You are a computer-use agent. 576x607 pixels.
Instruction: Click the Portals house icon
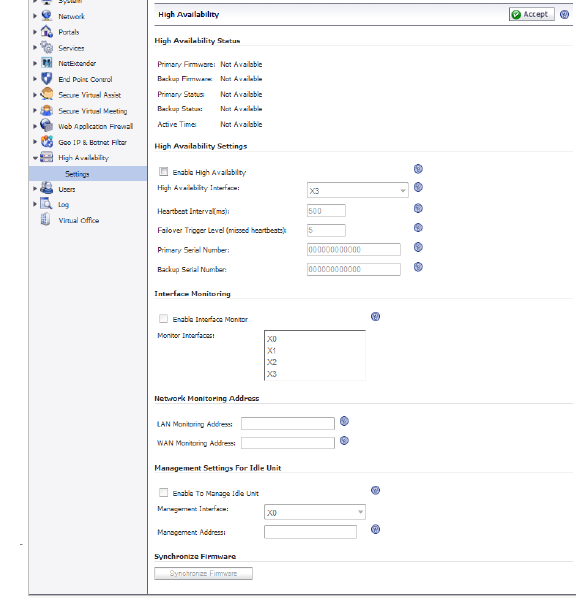coord(46,31)
